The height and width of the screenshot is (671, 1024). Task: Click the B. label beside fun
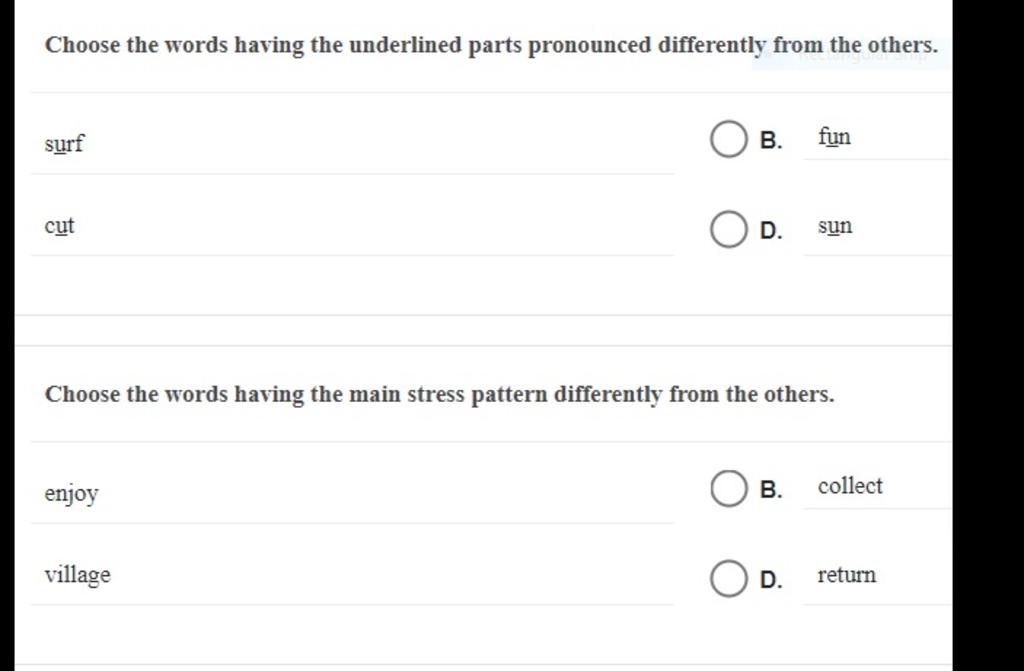tap(771, 140)
